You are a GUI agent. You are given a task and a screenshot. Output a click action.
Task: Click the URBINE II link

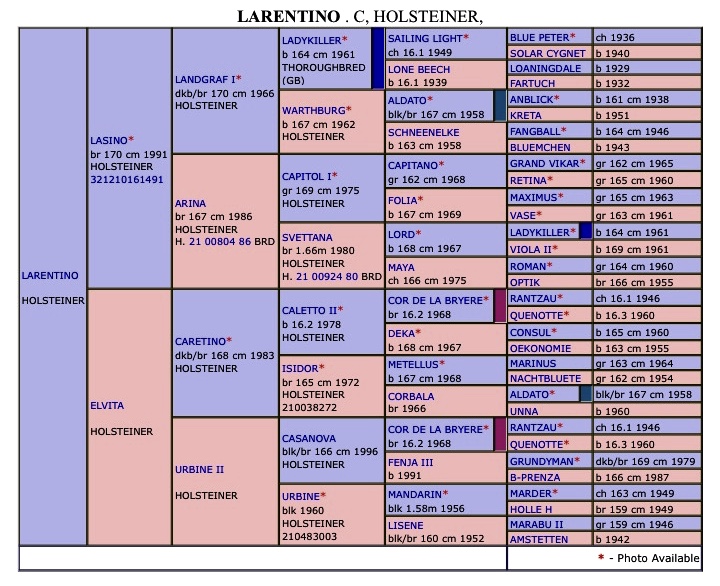click(x=200, y=469)
